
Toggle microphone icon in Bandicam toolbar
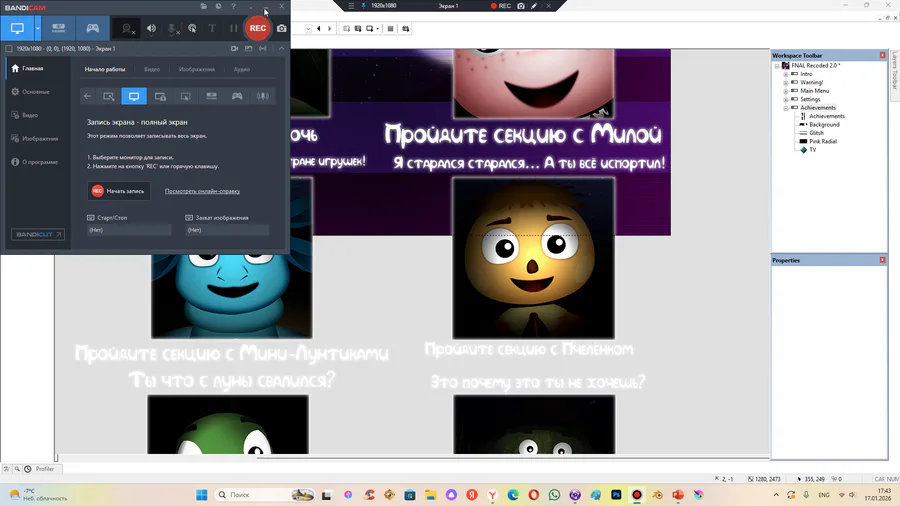[172, 28]
